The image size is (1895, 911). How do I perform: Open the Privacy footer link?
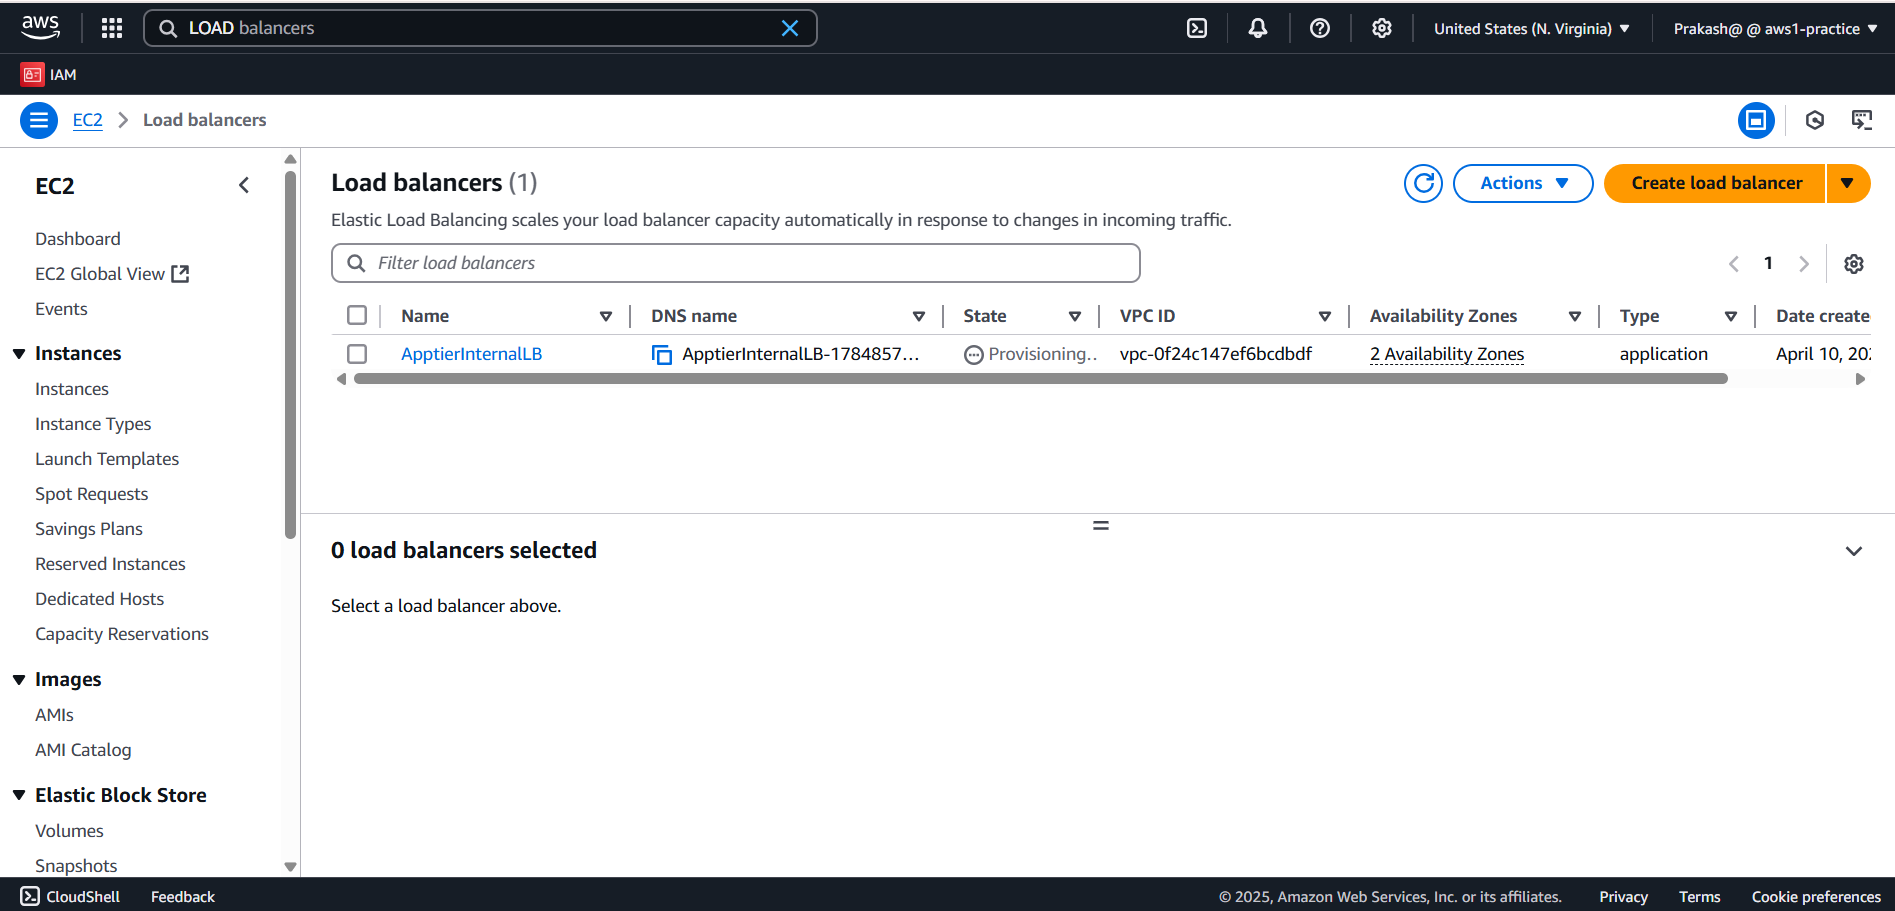pos(1623,896)
